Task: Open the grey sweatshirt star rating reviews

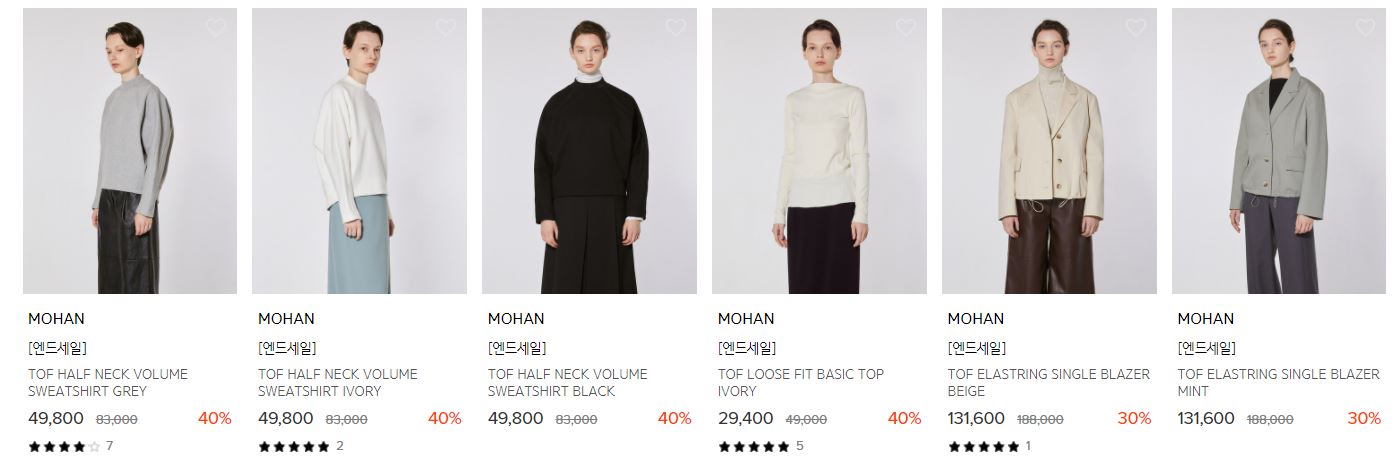Action: [x=70, y=446]
